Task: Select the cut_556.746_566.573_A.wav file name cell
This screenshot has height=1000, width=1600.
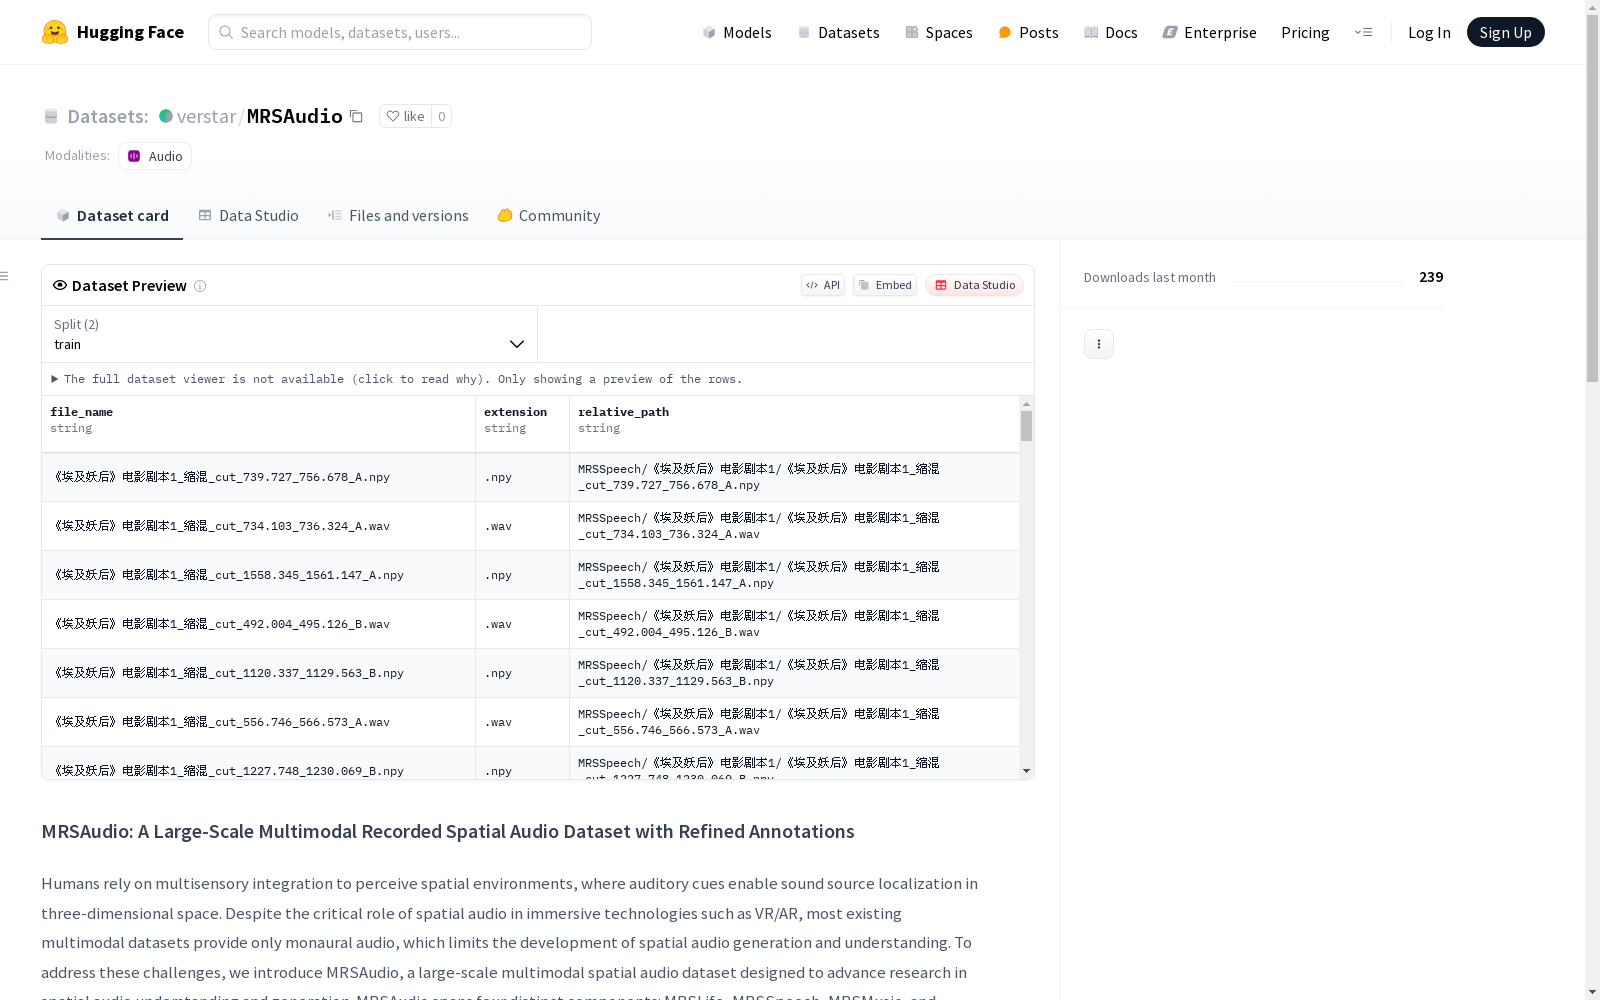Action: [x=258, y=722]
